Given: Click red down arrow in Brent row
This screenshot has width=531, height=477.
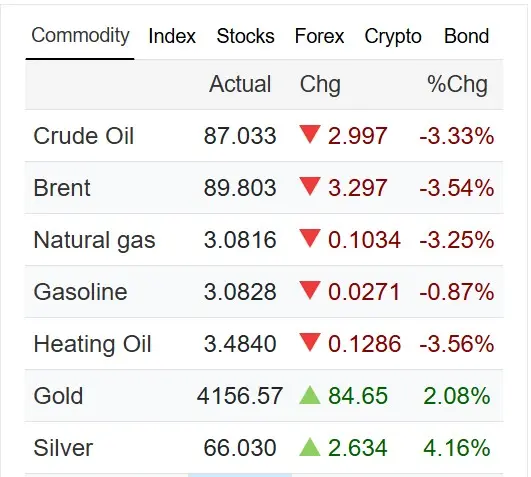Looking at the screenshot, I should [x=310, y=186].
